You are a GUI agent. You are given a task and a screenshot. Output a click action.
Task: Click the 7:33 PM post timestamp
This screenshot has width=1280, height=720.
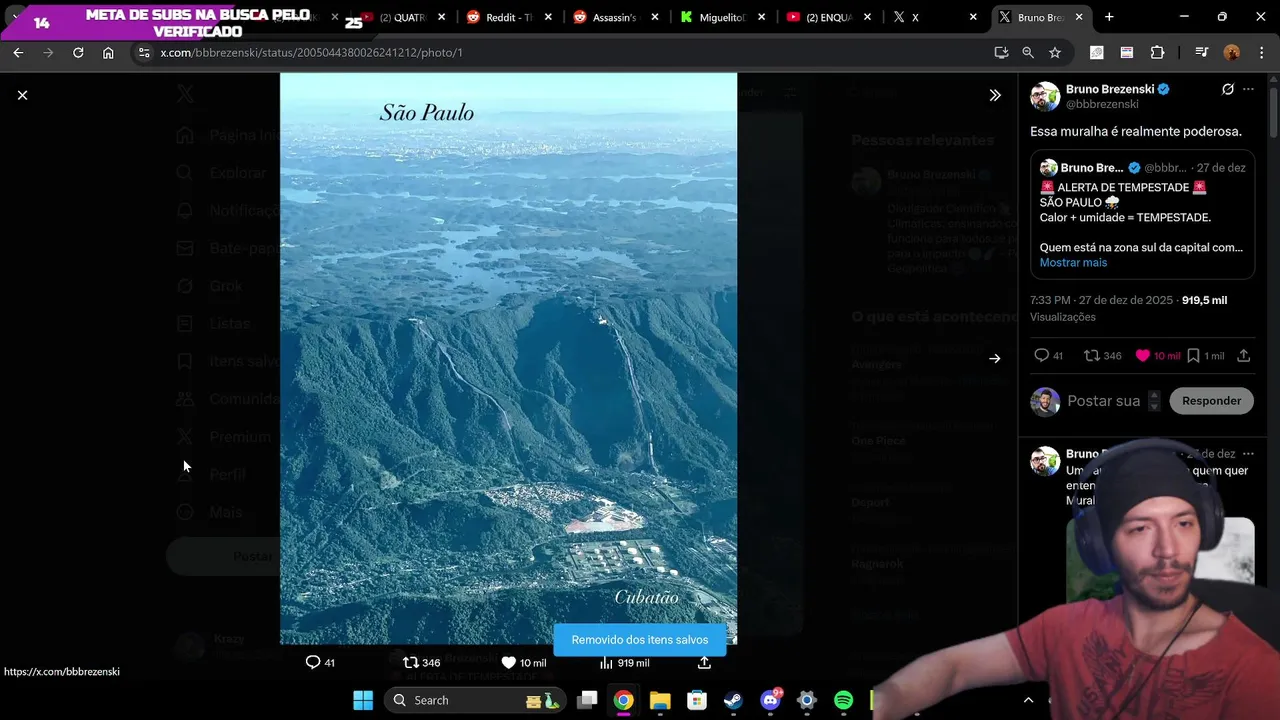pyautogui.click(x=1103, y=300)
